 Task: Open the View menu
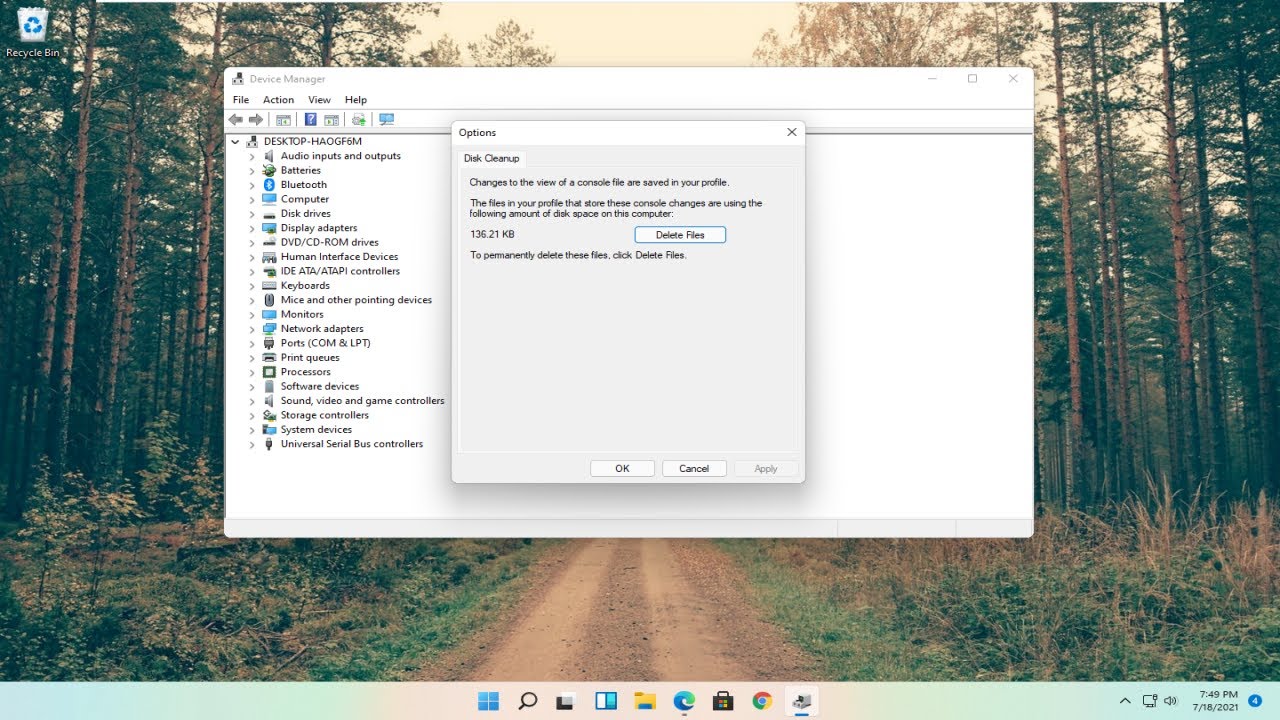[319, 100]
